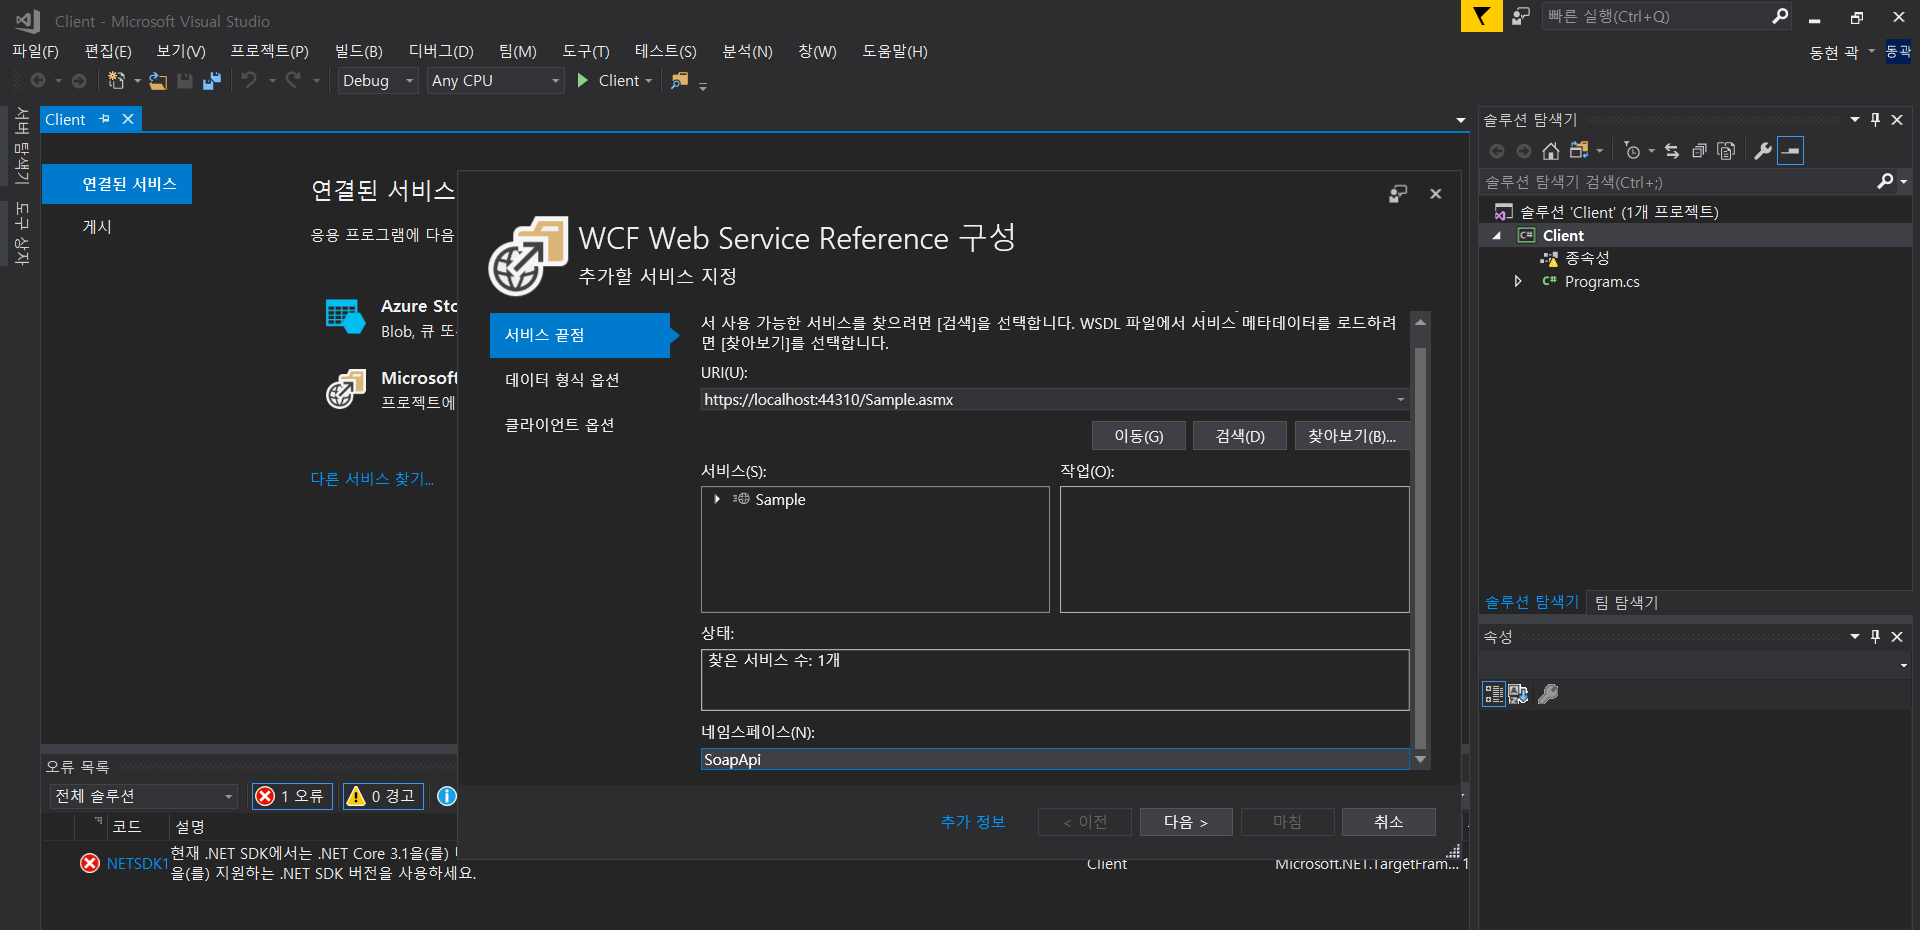Click the Open File folder icon
Image resolution: width=1920 pixels, height=930 pixels.
(158, 81)
